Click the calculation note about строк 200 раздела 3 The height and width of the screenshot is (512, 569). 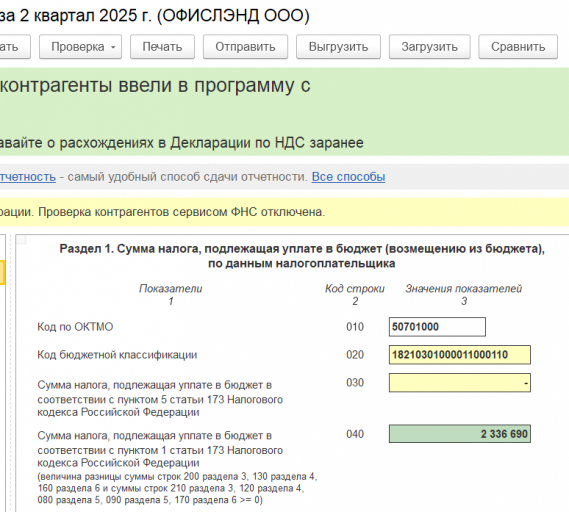pos(177,488)
